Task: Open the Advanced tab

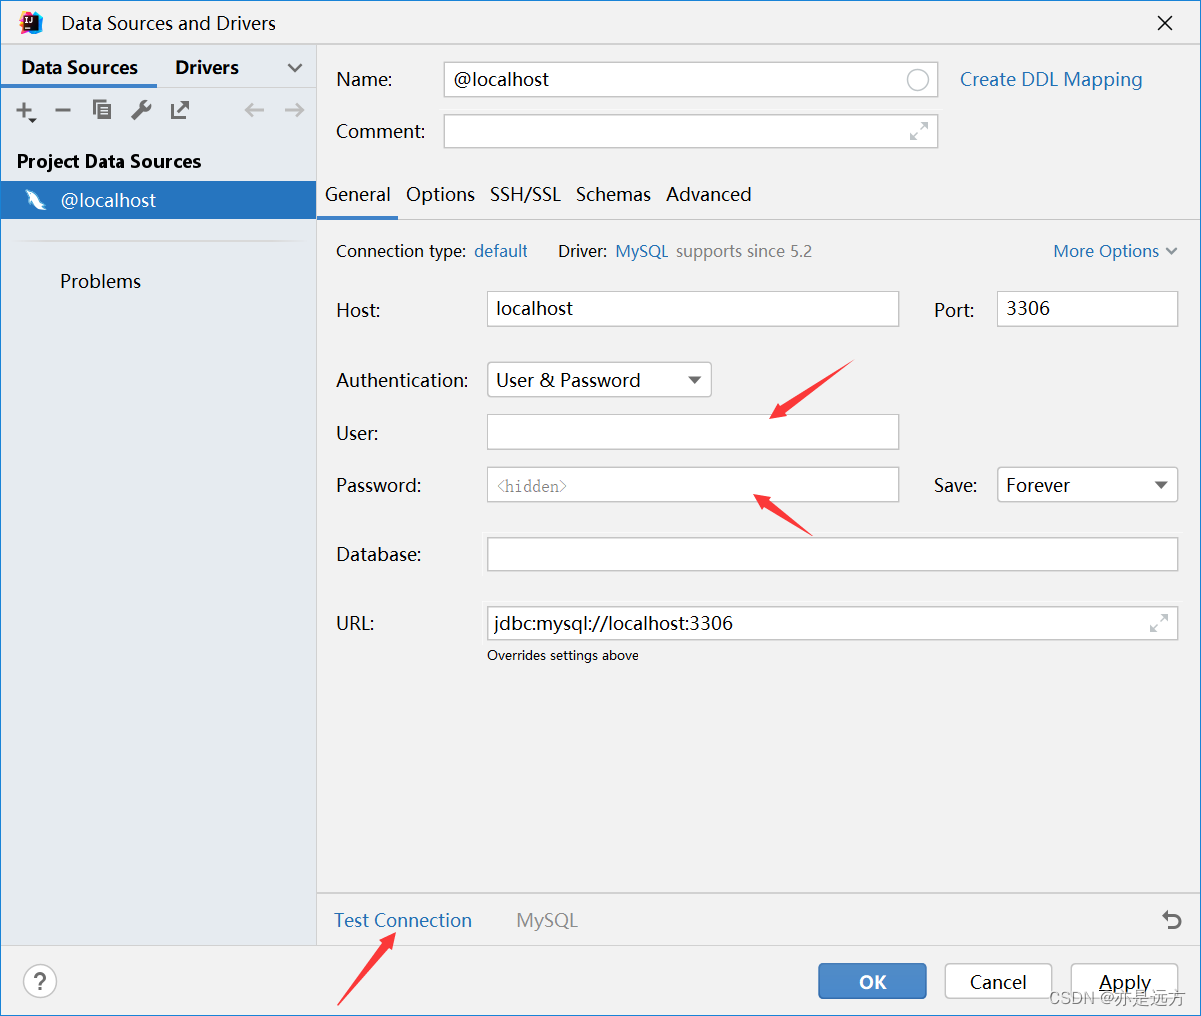Action: click(709, 194)
